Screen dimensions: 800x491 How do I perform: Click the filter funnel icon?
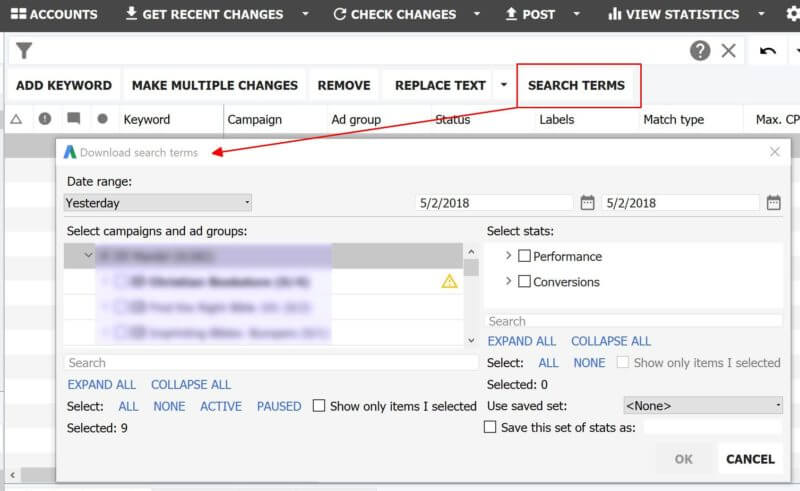[x=24, y=51]
